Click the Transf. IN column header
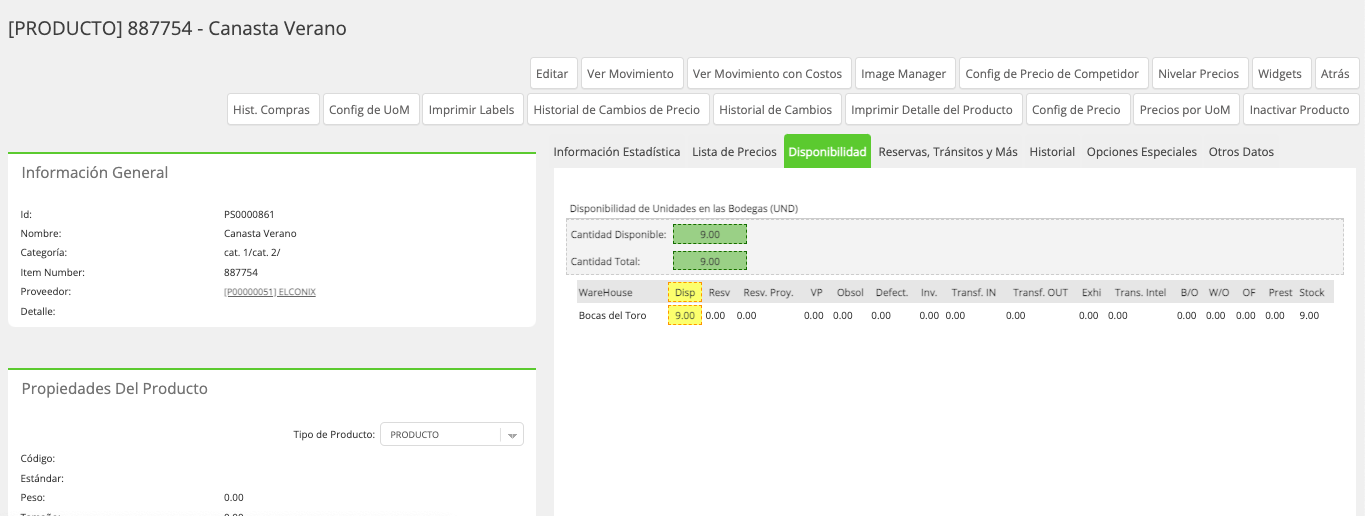 [973, 292]
